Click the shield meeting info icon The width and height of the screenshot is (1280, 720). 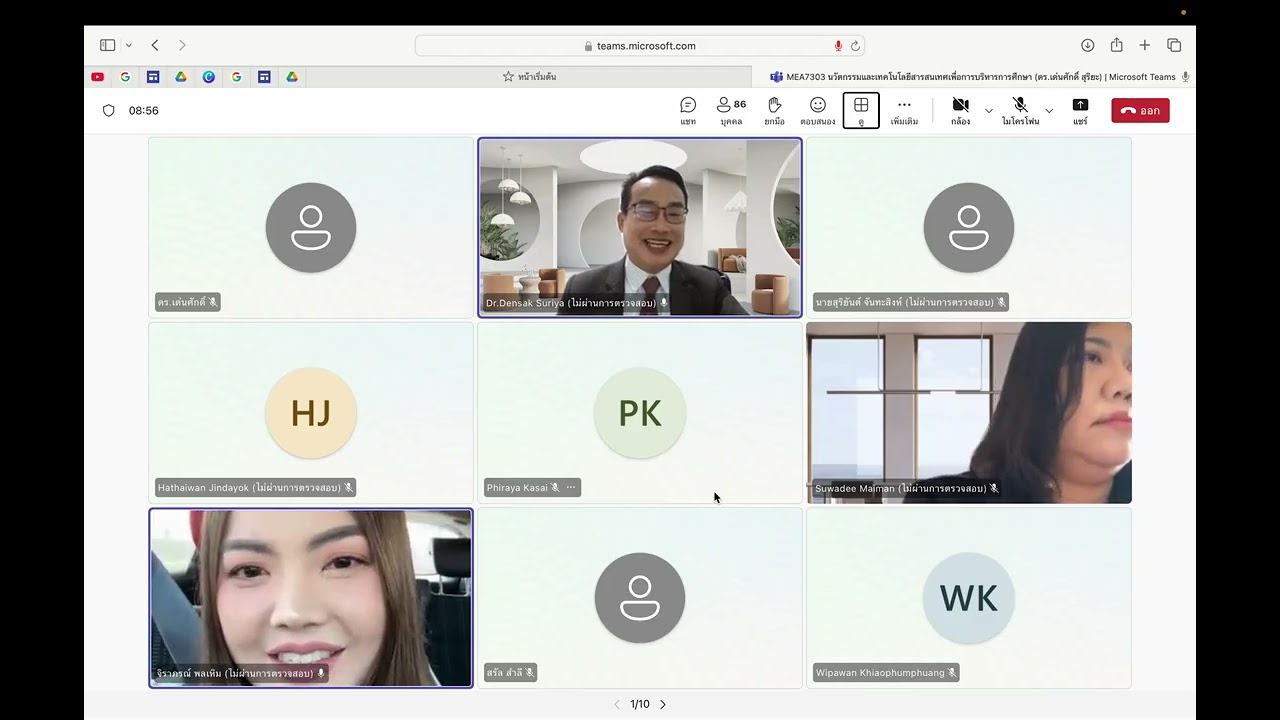(x=109, y=111)
